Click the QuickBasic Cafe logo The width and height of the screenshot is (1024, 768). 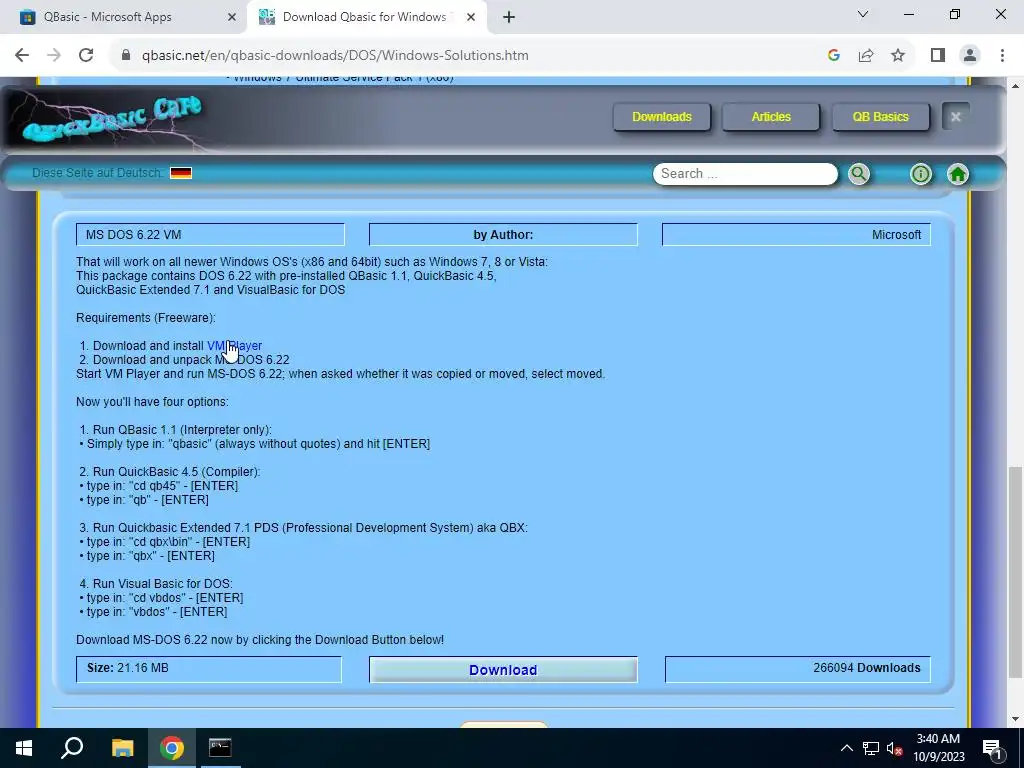click(112, 119)
